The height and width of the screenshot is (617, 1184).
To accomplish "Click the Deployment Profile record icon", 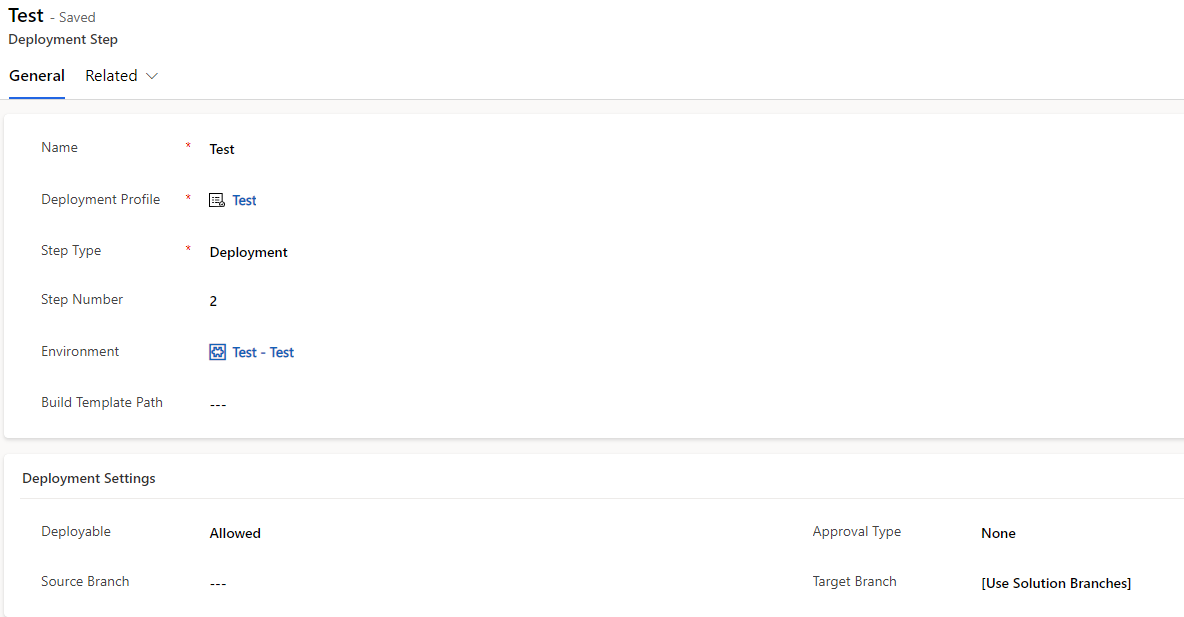I will pos(217,200).
